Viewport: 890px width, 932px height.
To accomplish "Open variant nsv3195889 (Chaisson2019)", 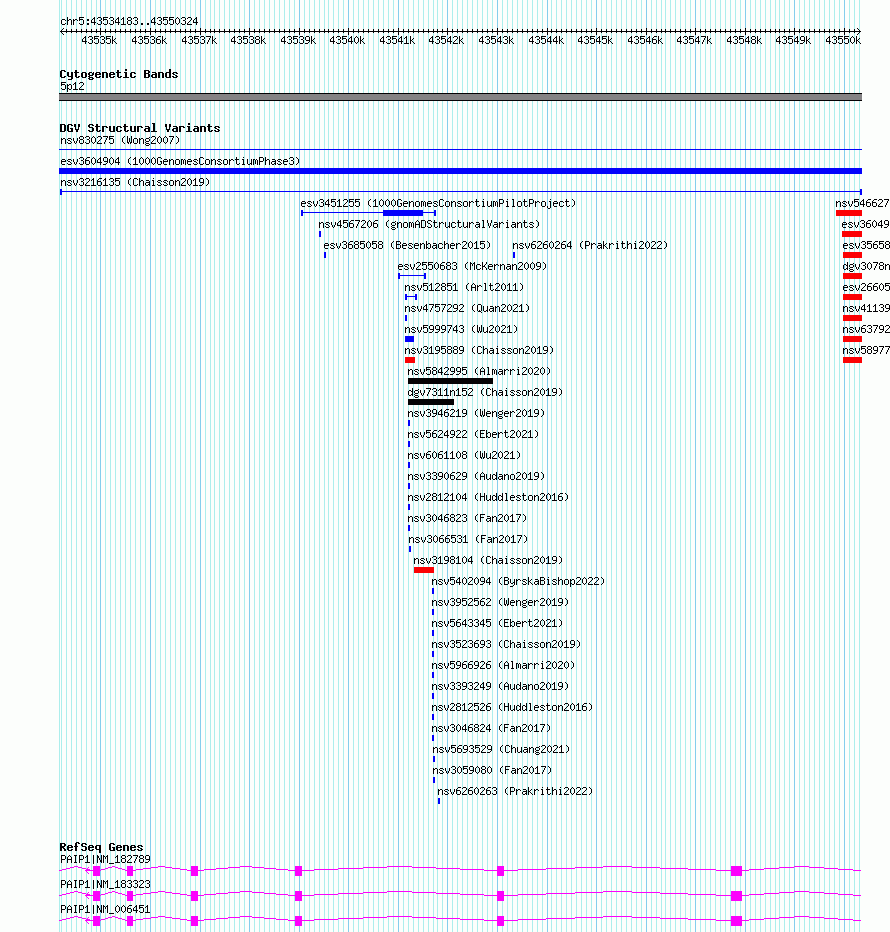I will pos(479,351).
